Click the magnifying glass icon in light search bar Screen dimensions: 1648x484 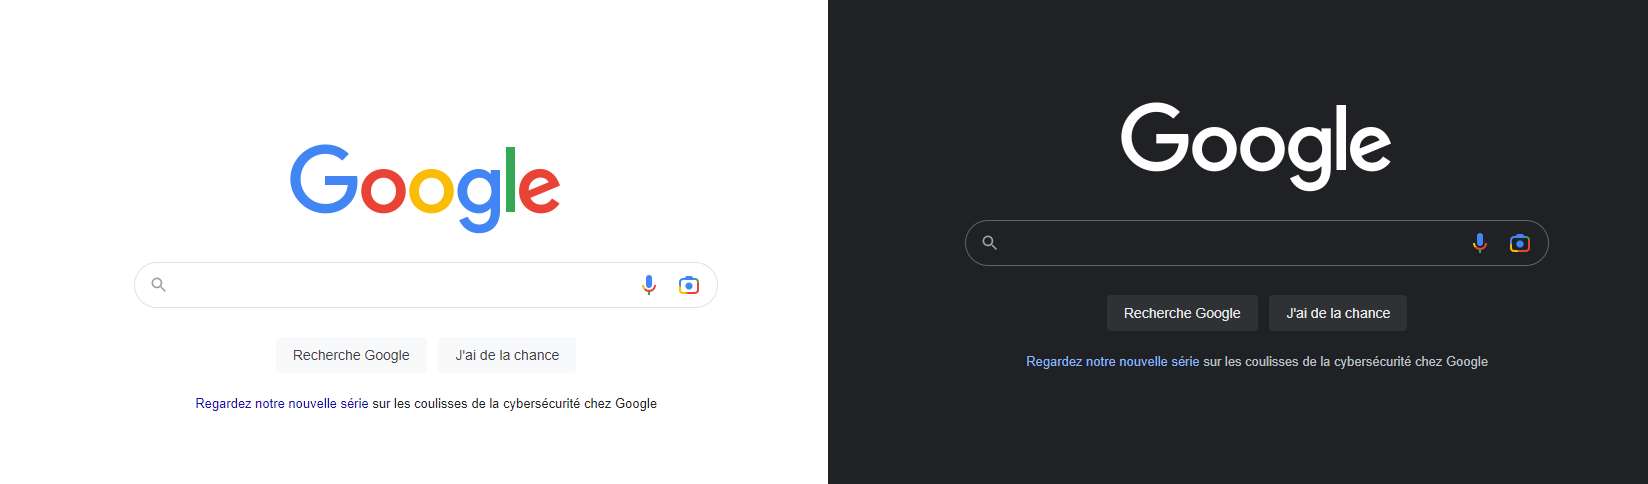click(158, 285)
